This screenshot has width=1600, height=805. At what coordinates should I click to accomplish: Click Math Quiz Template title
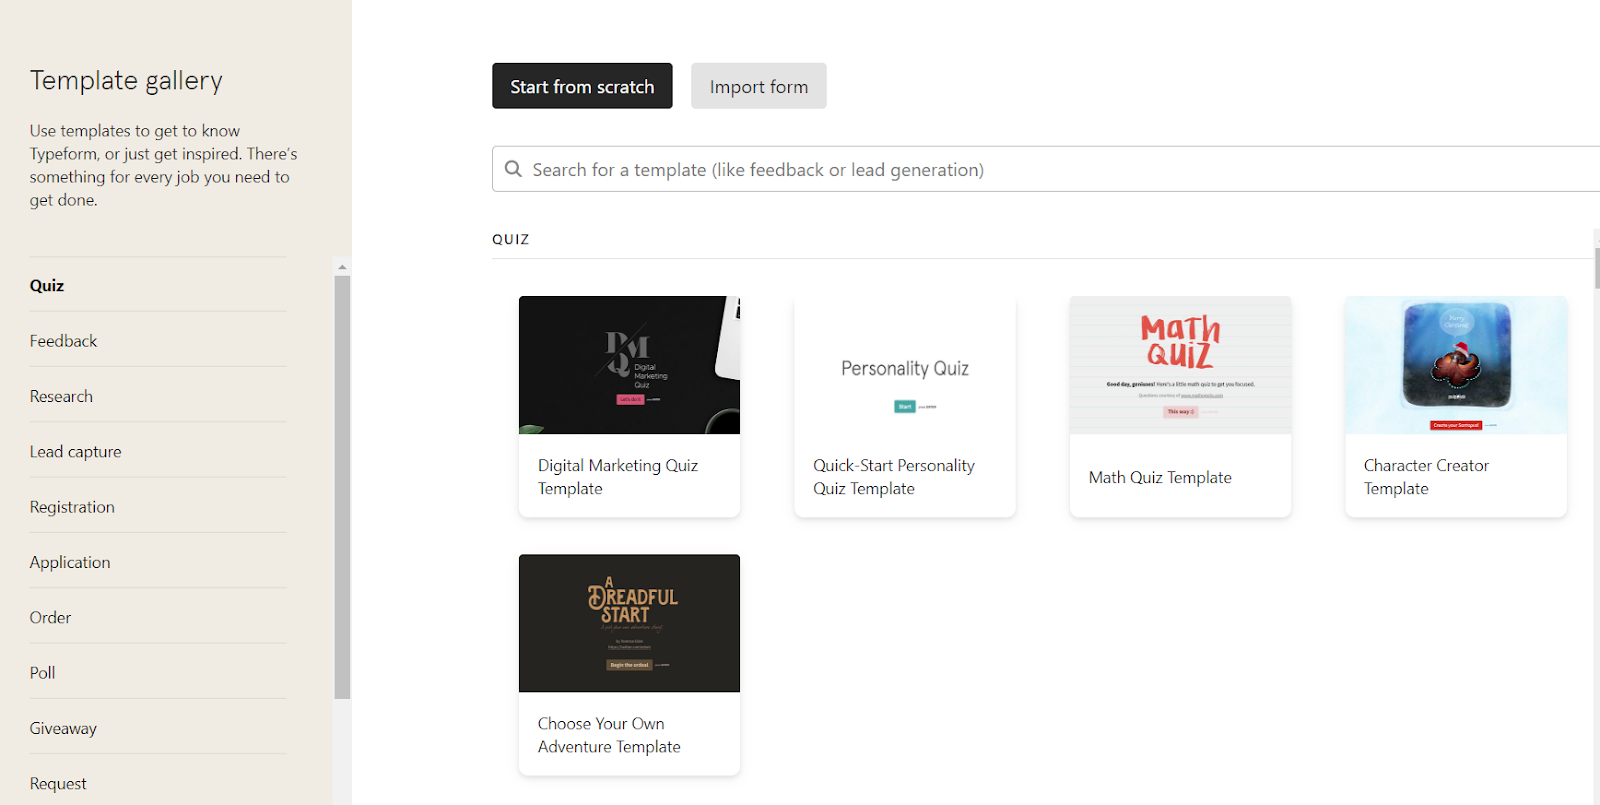click(x=1160, y=478)
